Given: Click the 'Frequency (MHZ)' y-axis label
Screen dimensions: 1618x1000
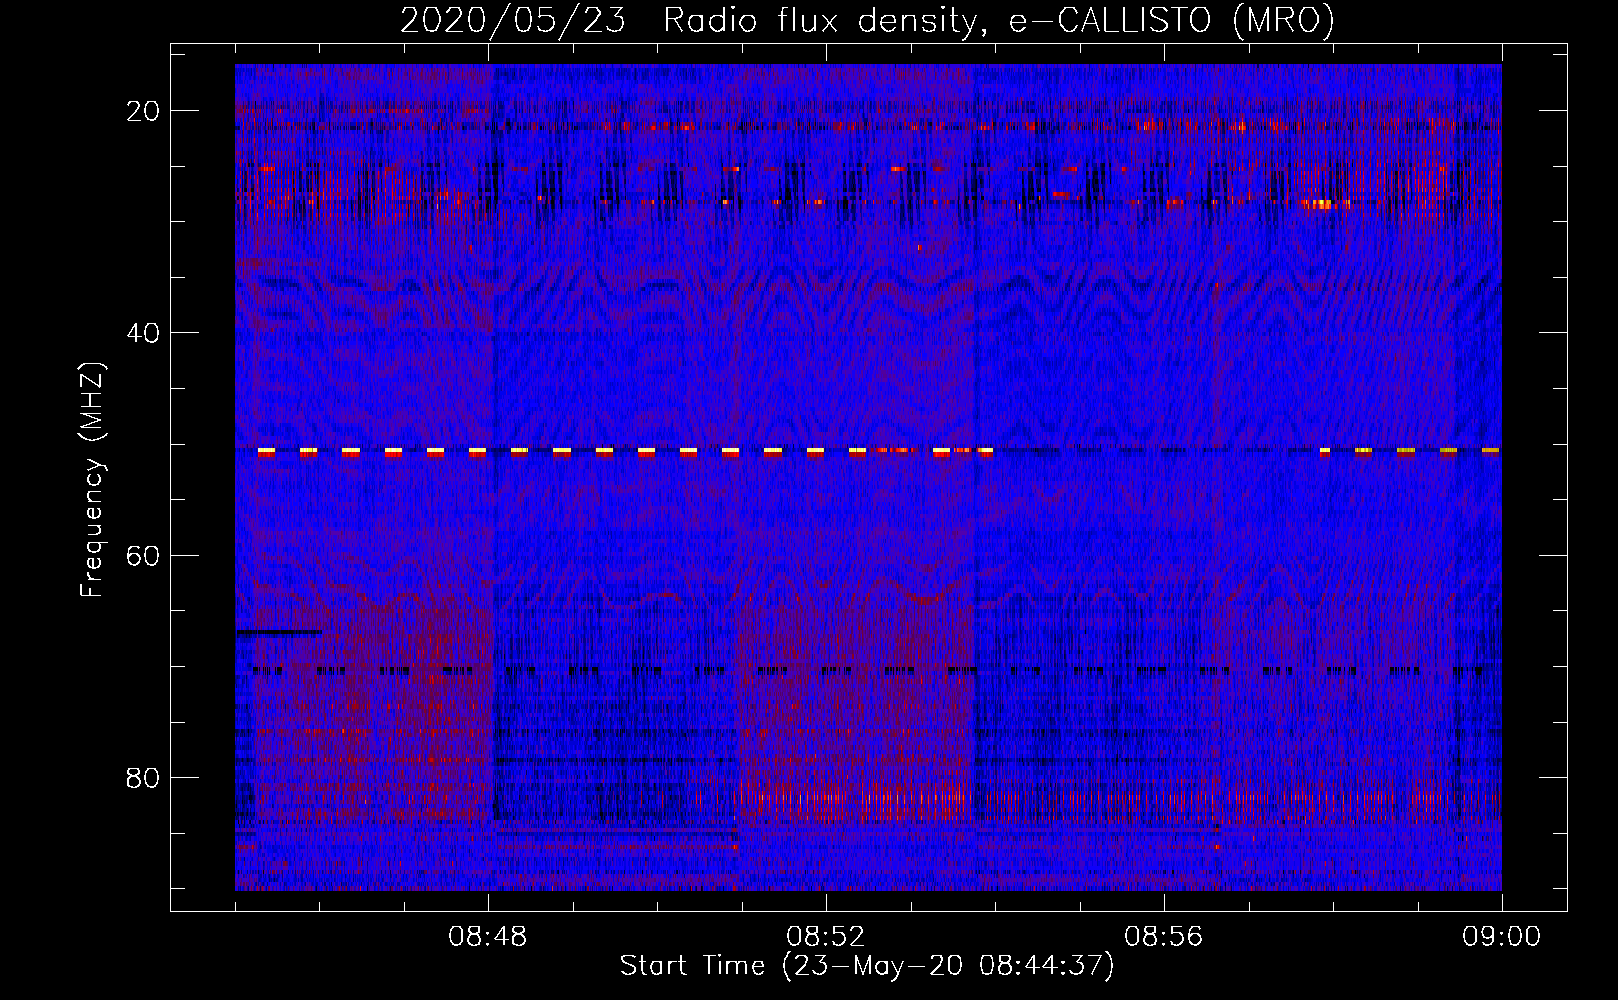Looking at the screenshot, I should [92, 480].
